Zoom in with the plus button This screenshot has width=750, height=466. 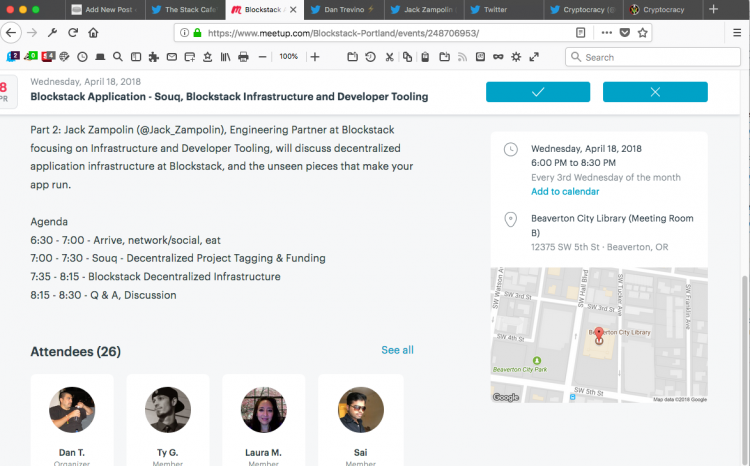(x=315, y=57)
